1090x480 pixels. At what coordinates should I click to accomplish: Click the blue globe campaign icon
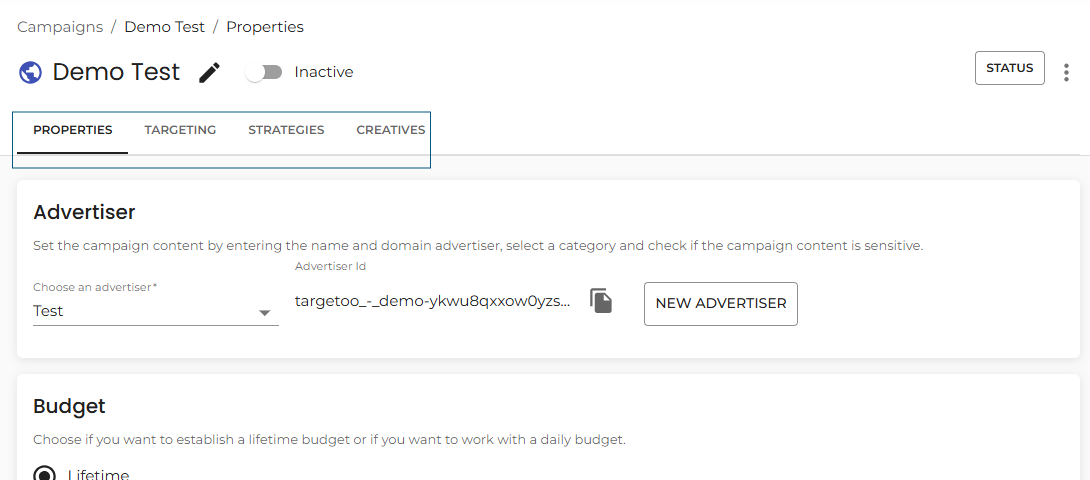(31, 72)
